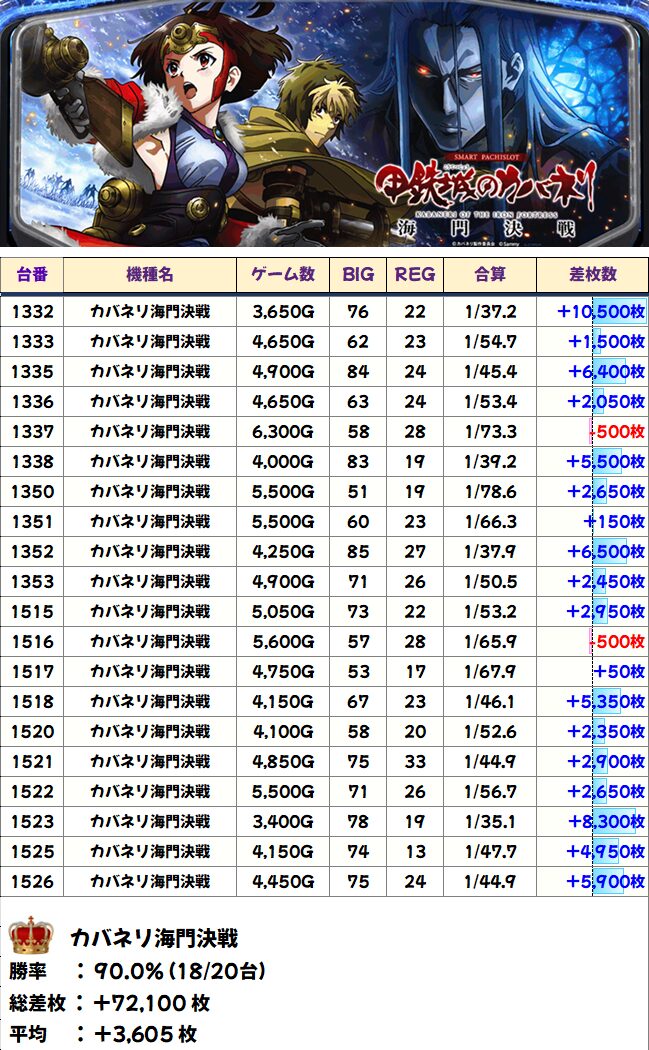Select machine number 1515 cell

click(32, 611)
